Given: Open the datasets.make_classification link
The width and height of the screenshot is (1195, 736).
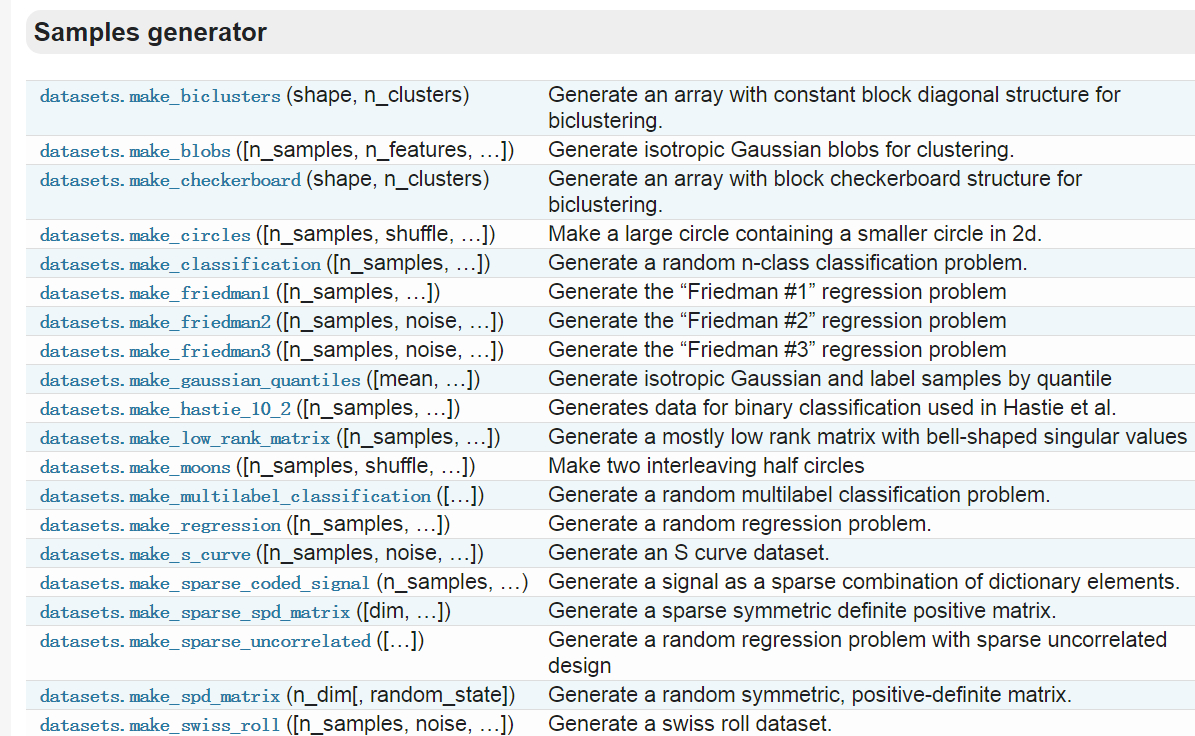Looking at the screenshot, I should coord(180,265).
